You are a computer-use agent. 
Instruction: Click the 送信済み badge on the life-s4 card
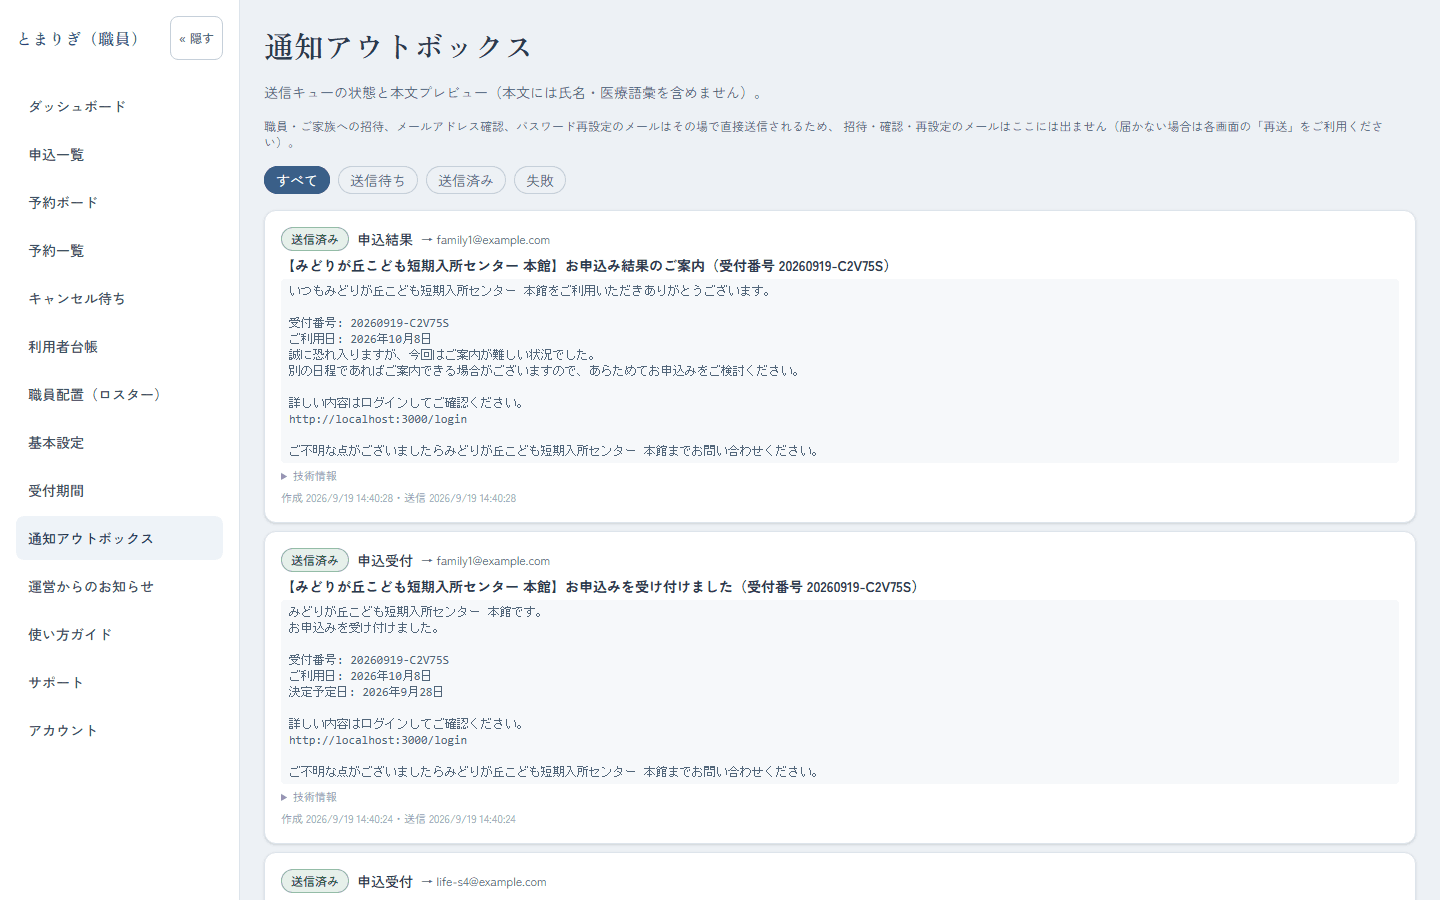[315, 881]
